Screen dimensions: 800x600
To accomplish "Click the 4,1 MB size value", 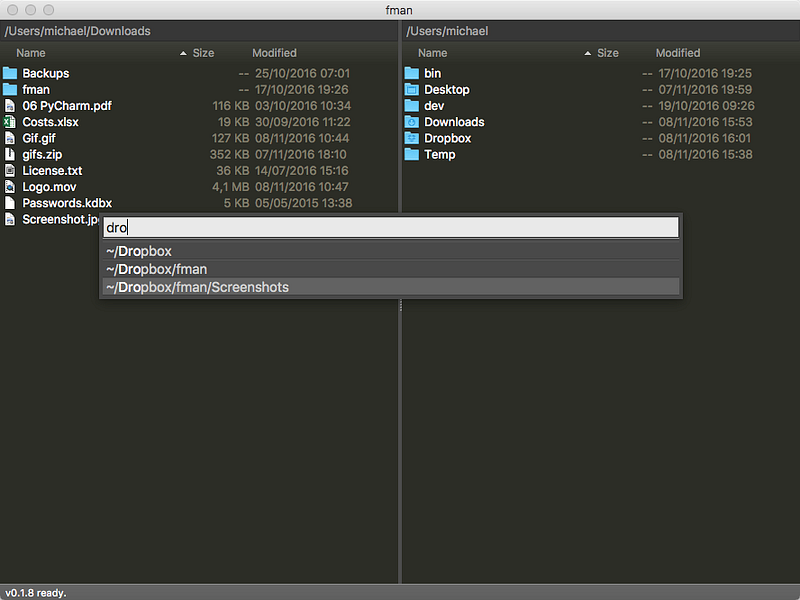I will coord(231,187).
